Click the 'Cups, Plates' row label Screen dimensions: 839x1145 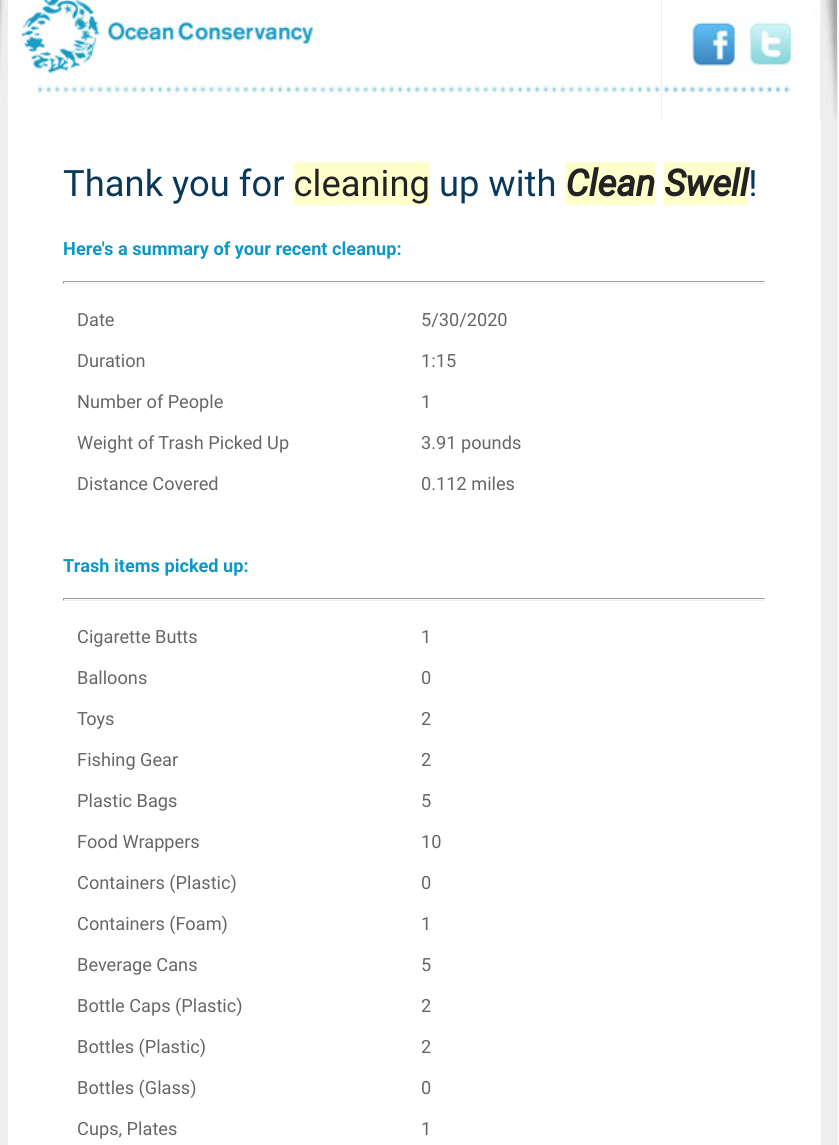127,1129
